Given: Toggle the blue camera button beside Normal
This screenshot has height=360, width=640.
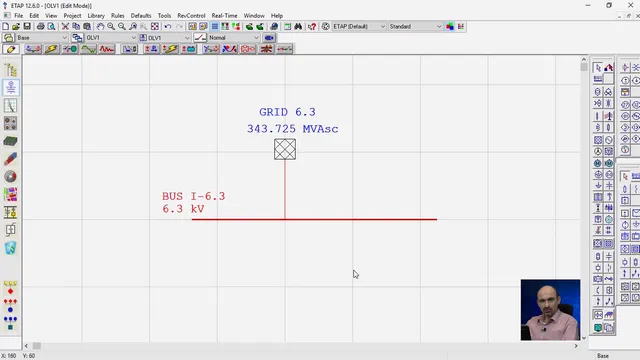Looking at the screenshot, I should (269, 38).
